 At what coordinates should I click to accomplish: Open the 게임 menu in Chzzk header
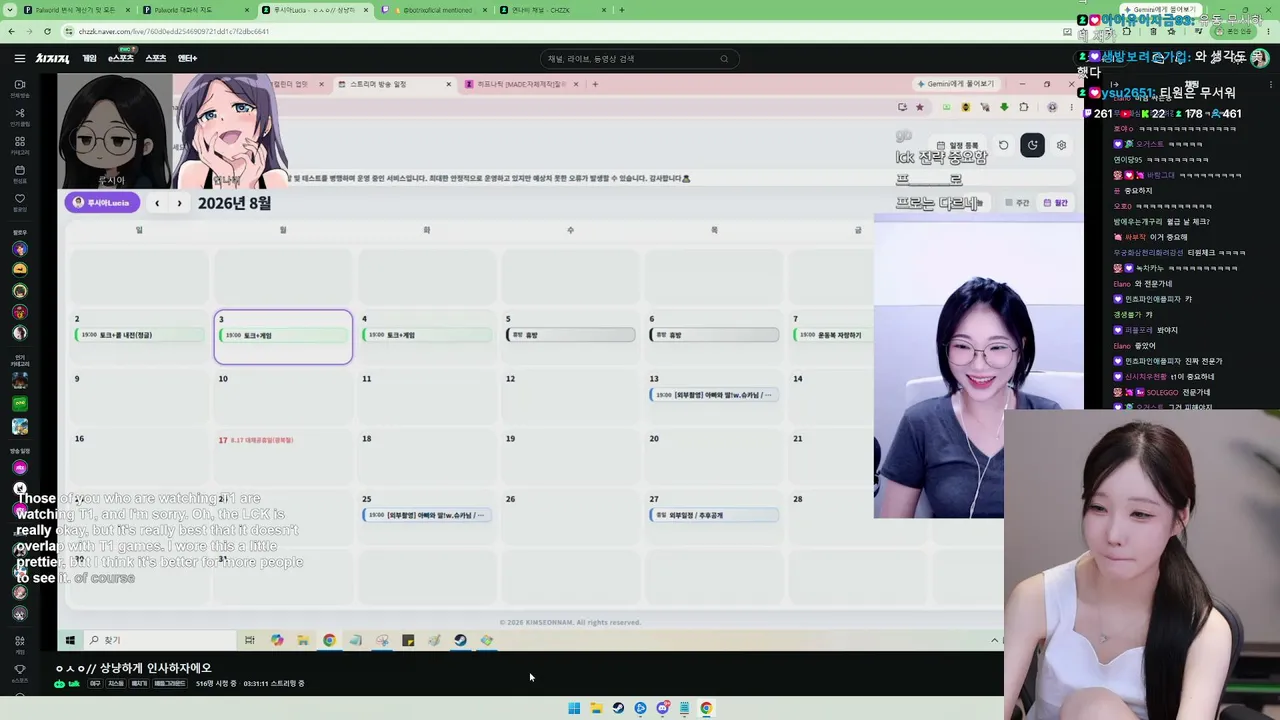pos(89,59)
